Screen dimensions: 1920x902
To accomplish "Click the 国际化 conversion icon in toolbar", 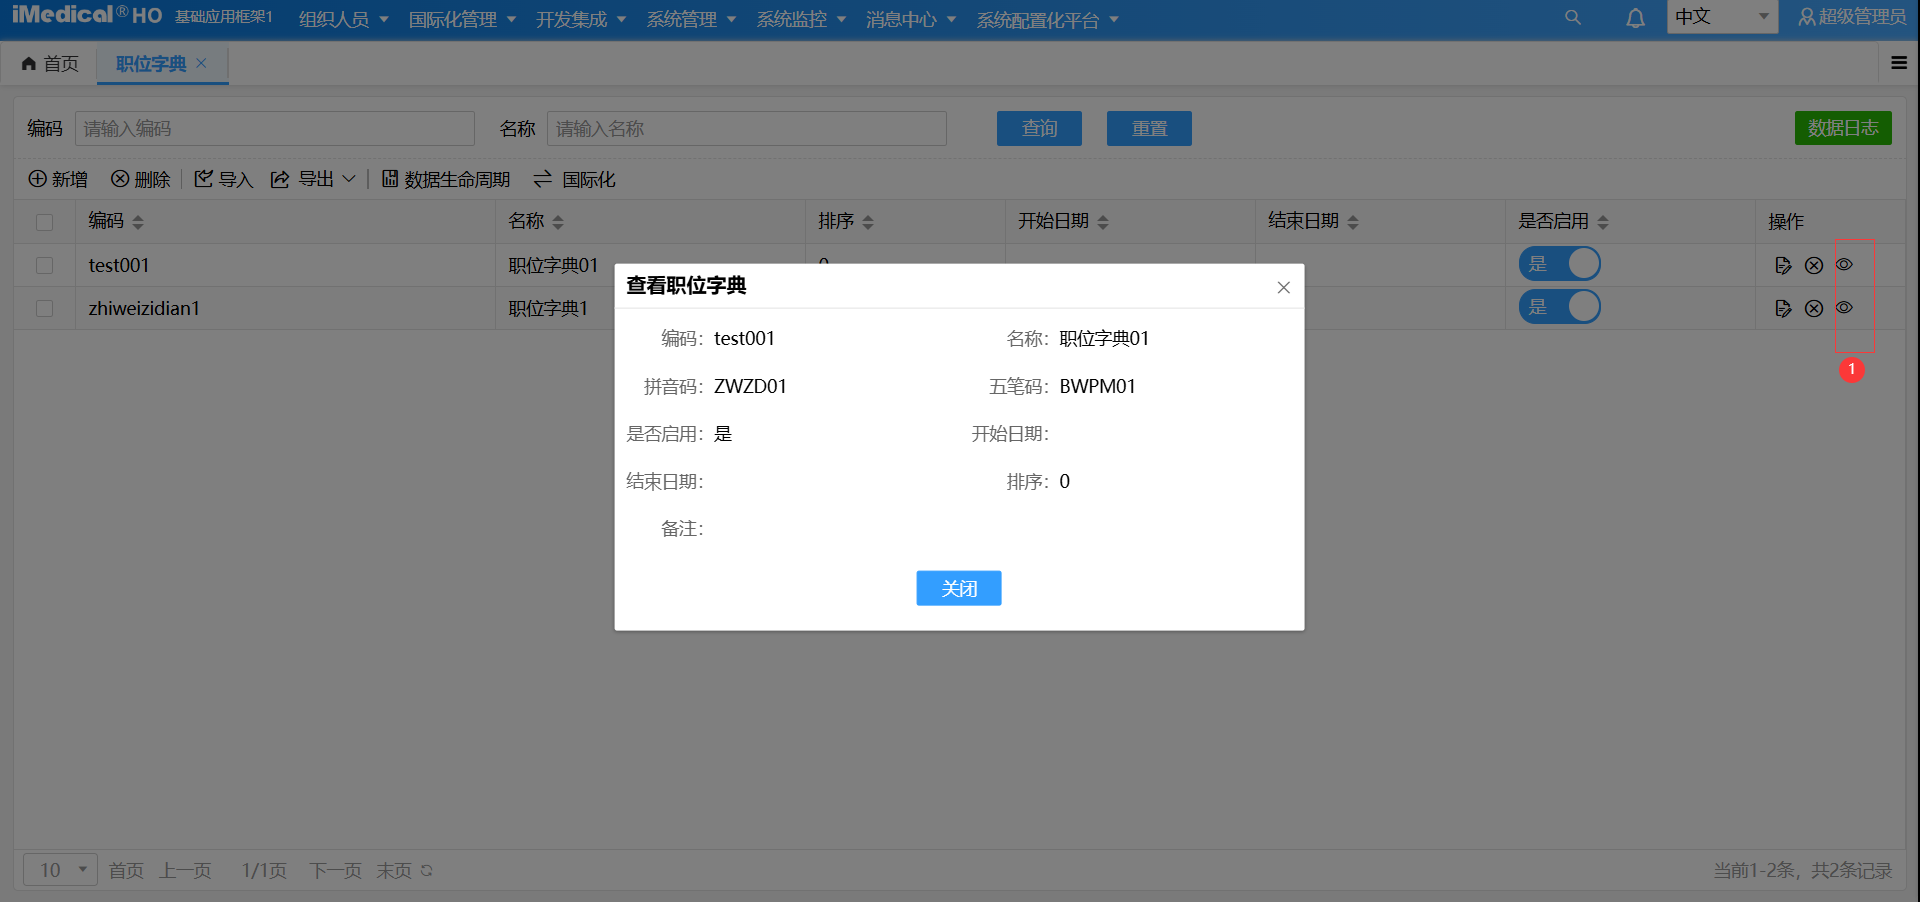I will (x=543, y=179).
